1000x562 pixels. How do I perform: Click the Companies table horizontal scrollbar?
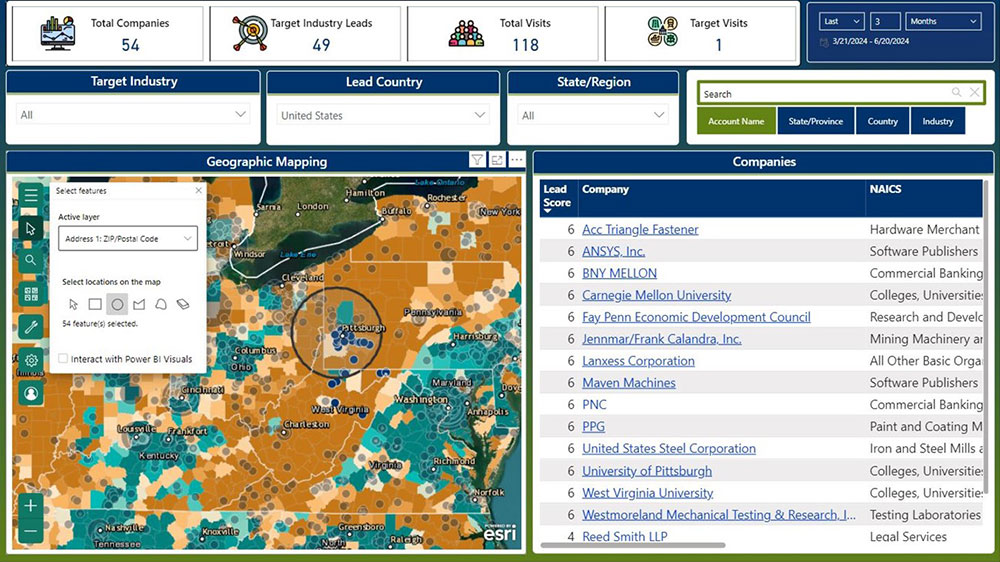pos(633,545)
